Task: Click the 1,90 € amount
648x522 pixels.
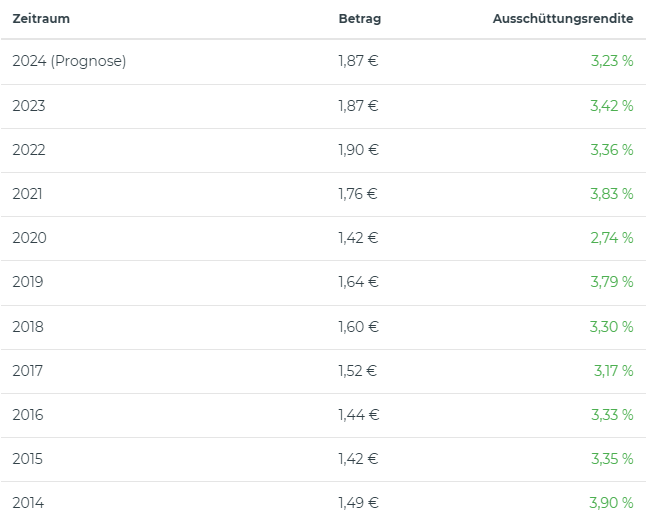Action: pyautogui.click(x=358, y=150)
